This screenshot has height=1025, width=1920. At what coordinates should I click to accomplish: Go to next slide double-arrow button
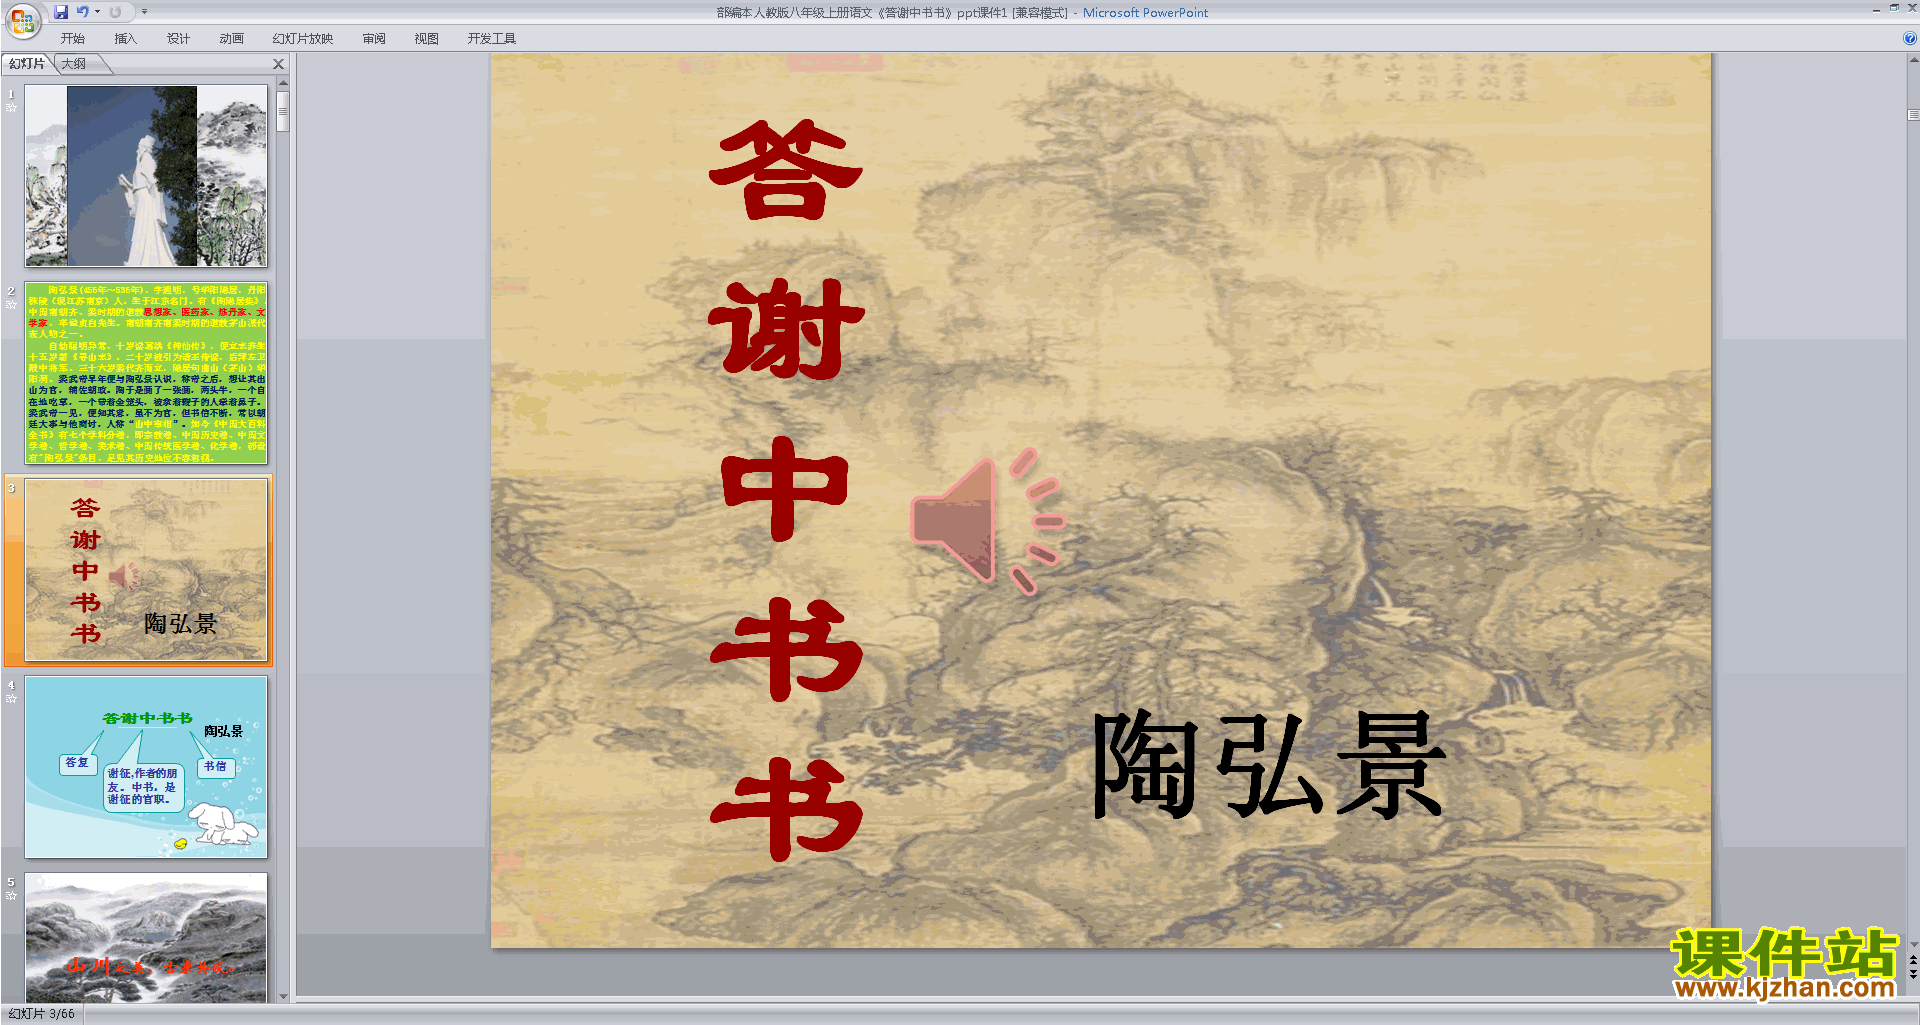click(1913, 975)
